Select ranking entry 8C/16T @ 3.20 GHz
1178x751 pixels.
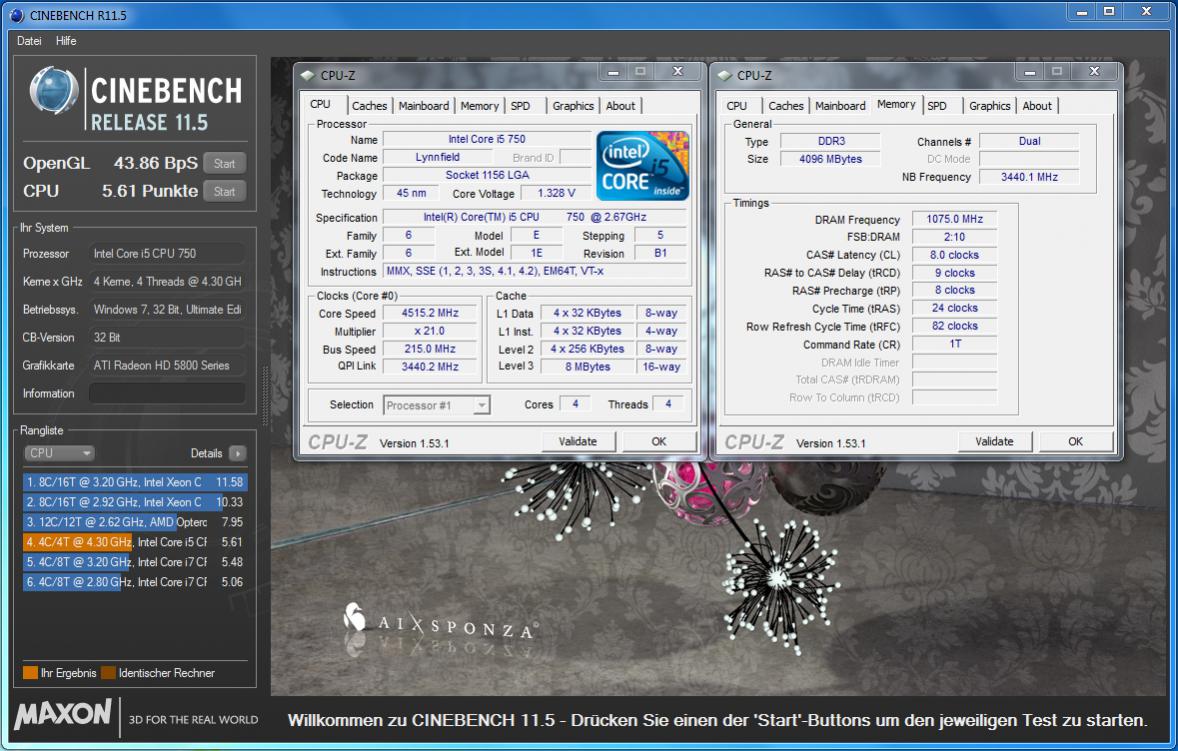(x=134, y=482)
